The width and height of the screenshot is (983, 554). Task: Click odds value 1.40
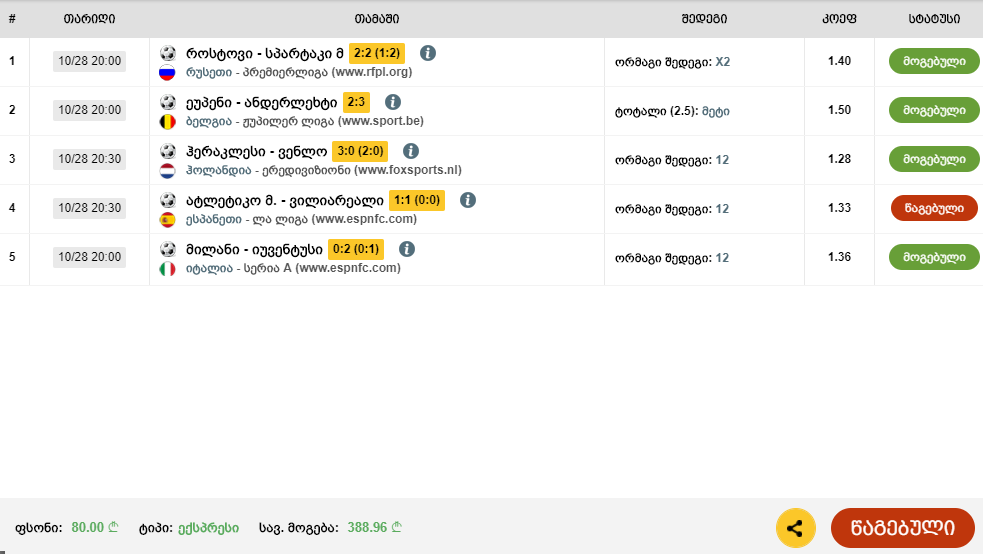tap(839, 61)
